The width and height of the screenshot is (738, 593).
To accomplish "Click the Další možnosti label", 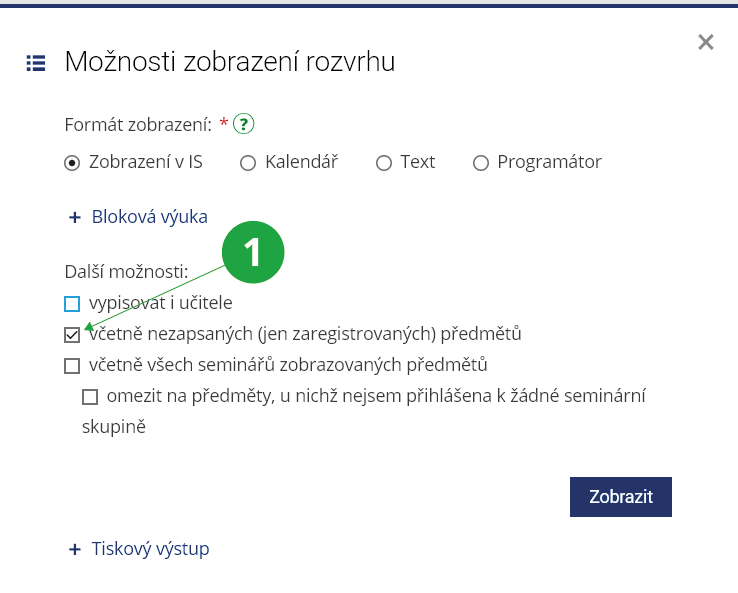I will point(125,271).
